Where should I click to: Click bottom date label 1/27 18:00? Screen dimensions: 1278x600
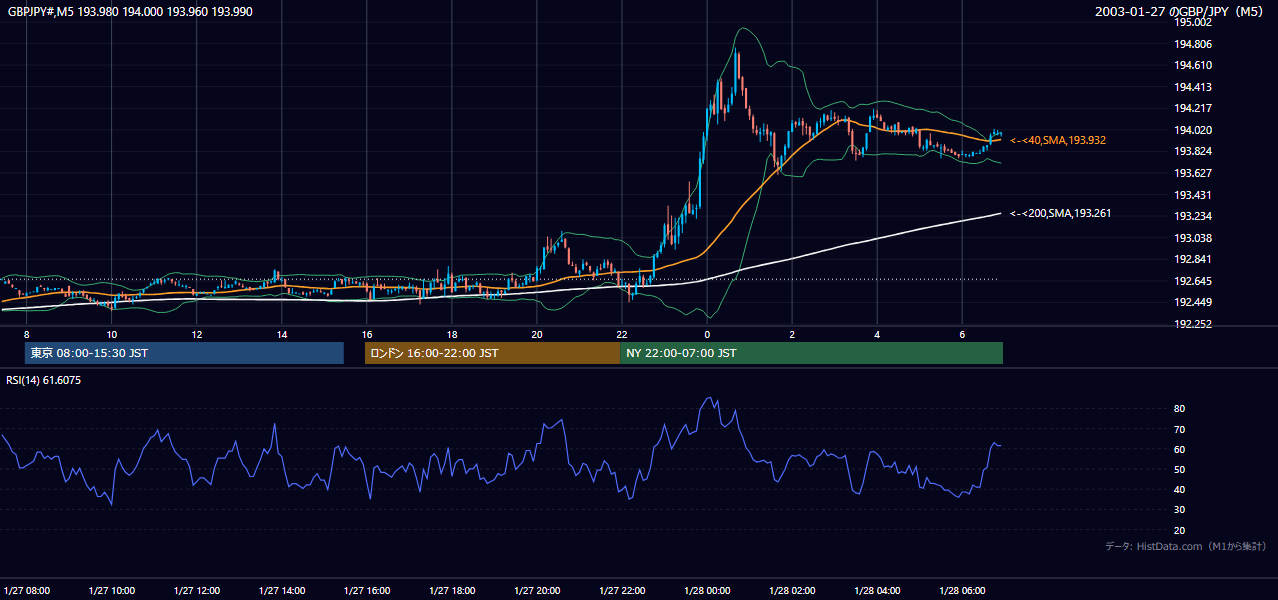(452, 590)
